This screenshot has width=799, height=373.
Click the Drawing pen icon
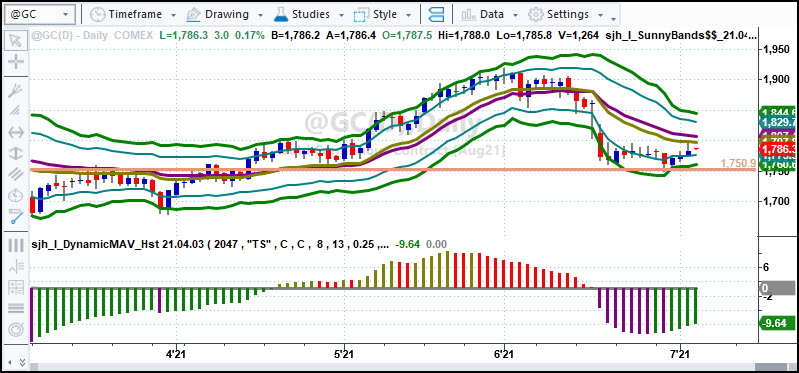[x=193, y=14]
